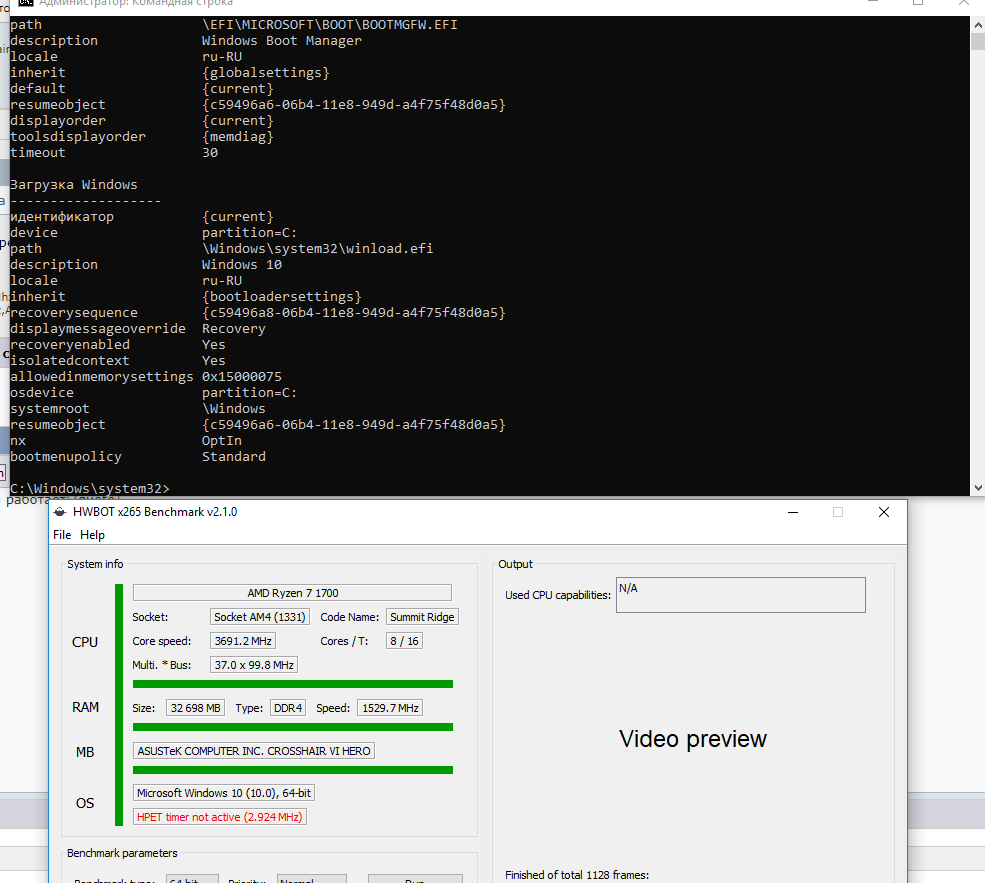Click the Video preview area
Viewport: 985px width, 883px height.
click(693, 739)
